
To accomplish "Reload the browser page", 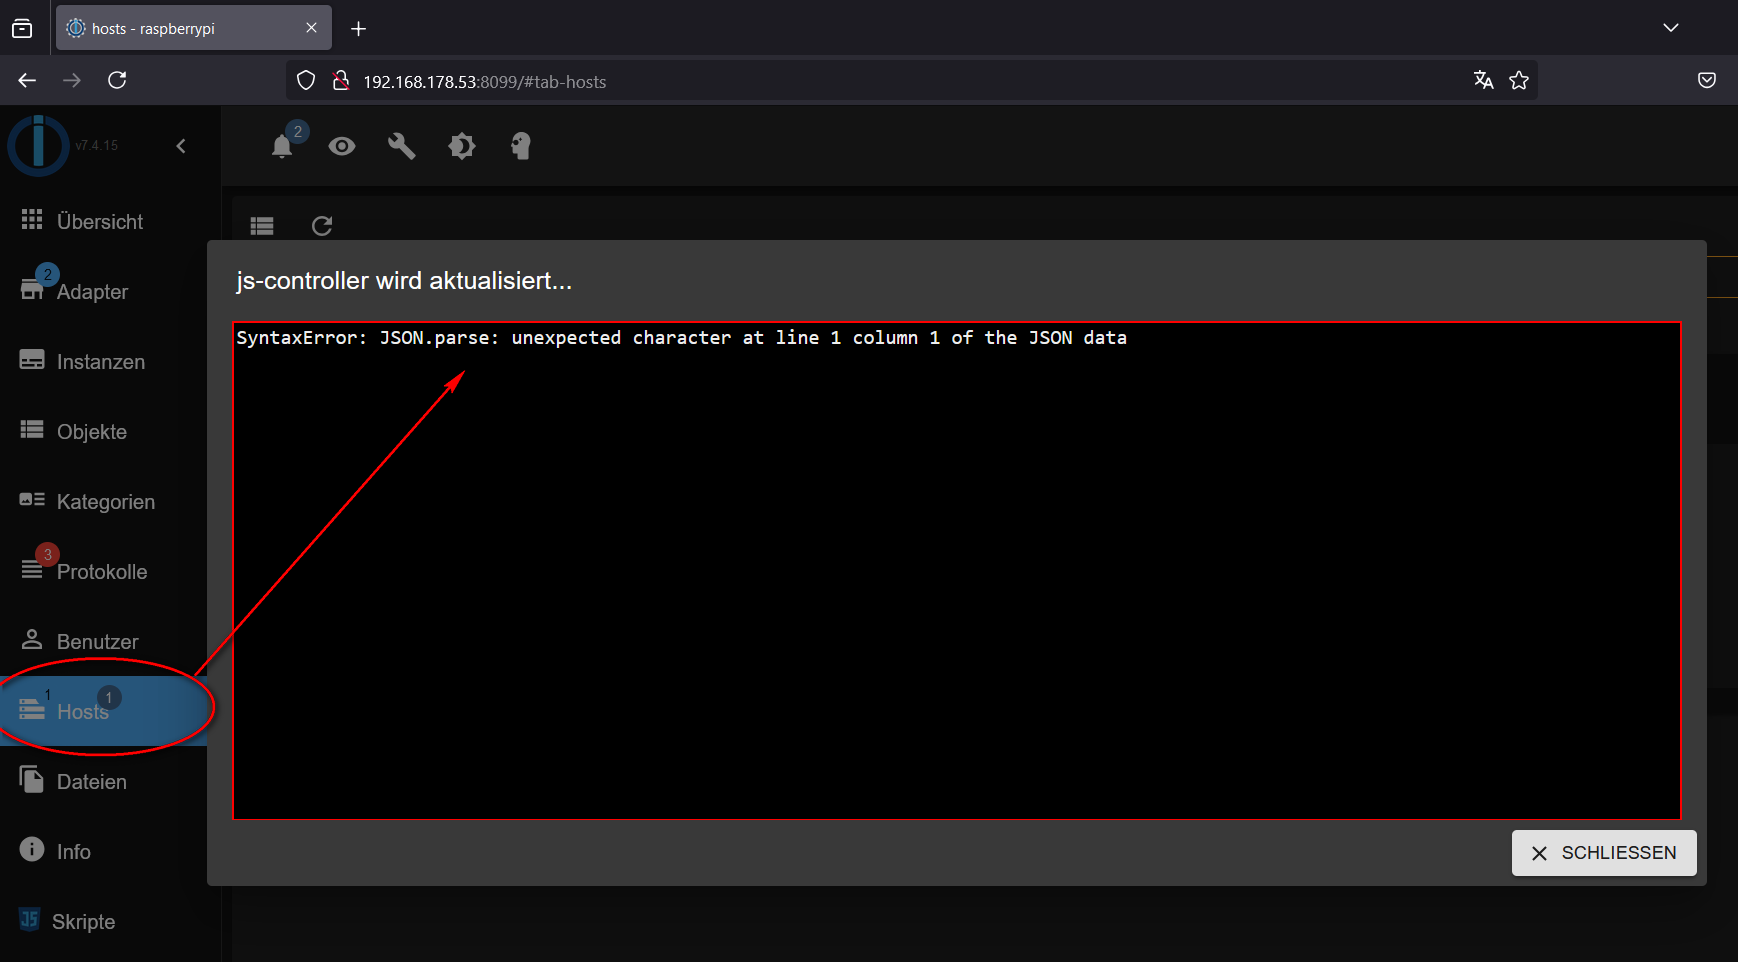I will [x=117, y=80].
